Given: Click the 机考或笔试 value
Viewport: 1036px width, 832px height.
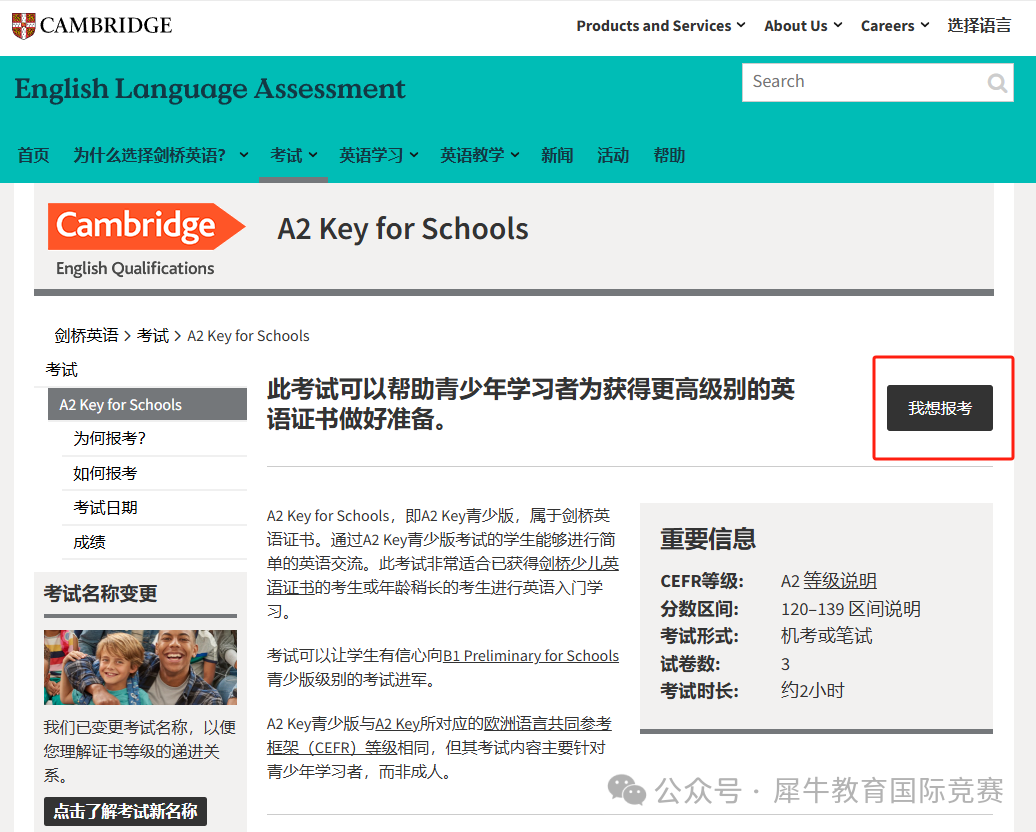Looking at the screenshot, I should tap(827, 636).
